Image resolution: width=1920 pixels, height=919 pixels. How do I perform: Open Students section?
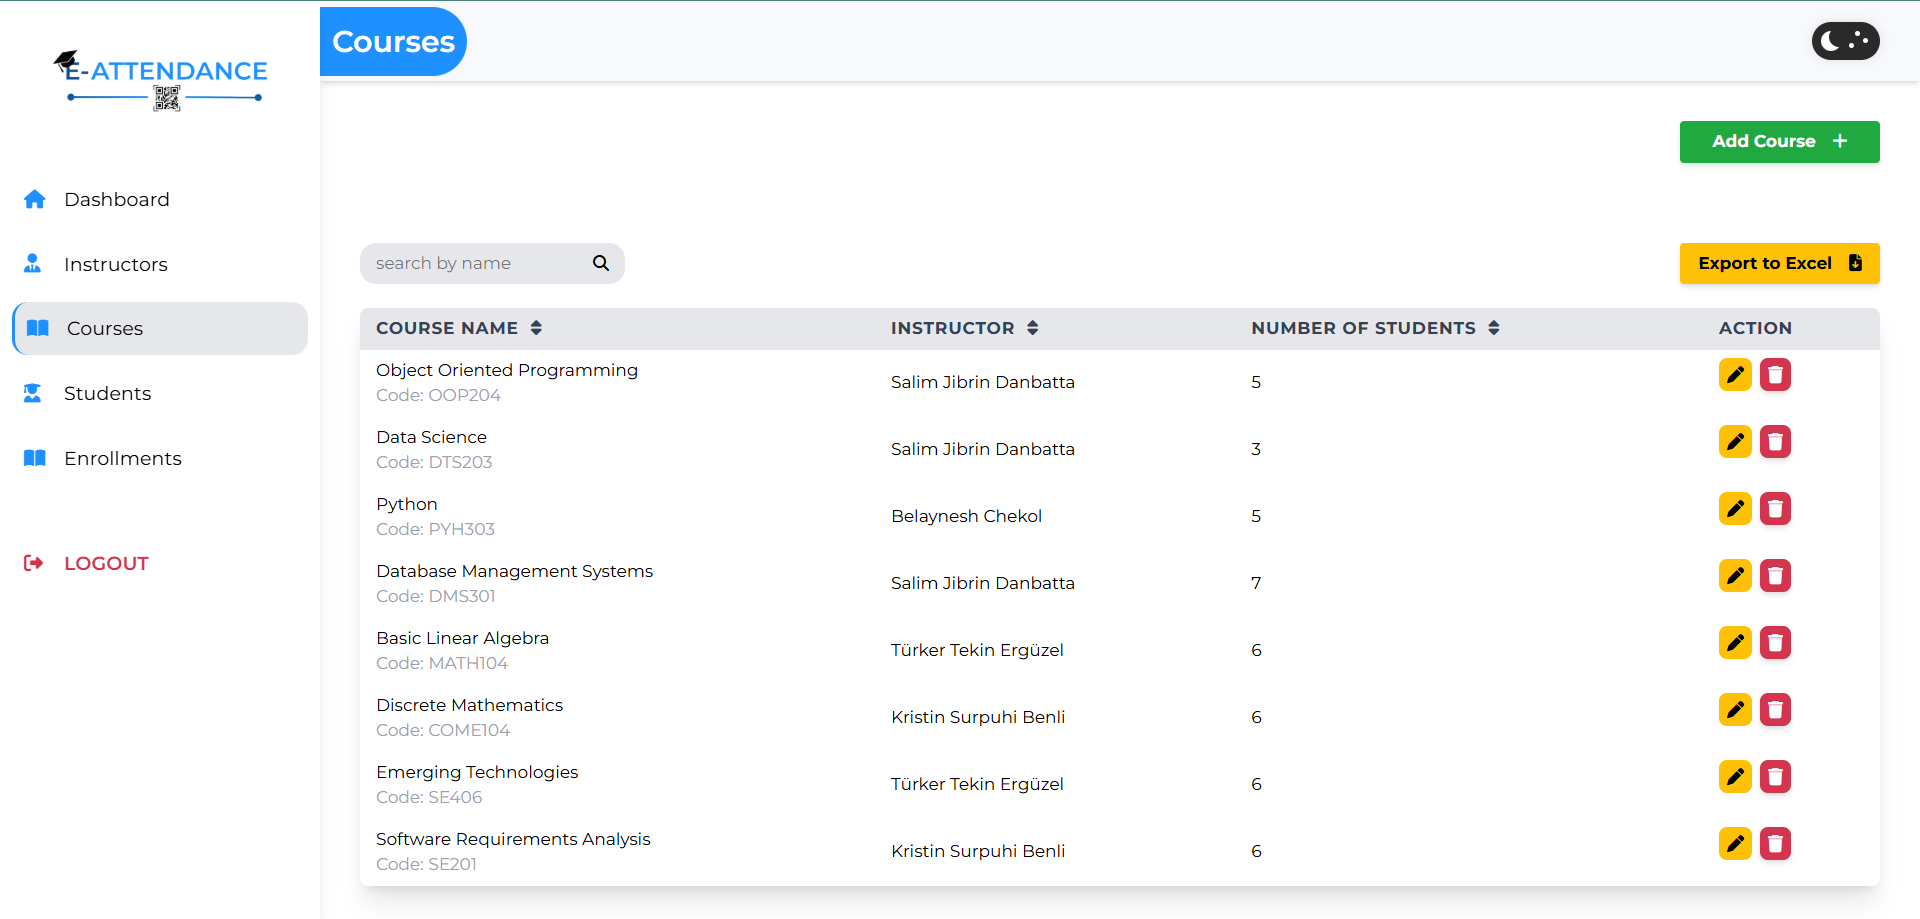[x=107, y=393]
